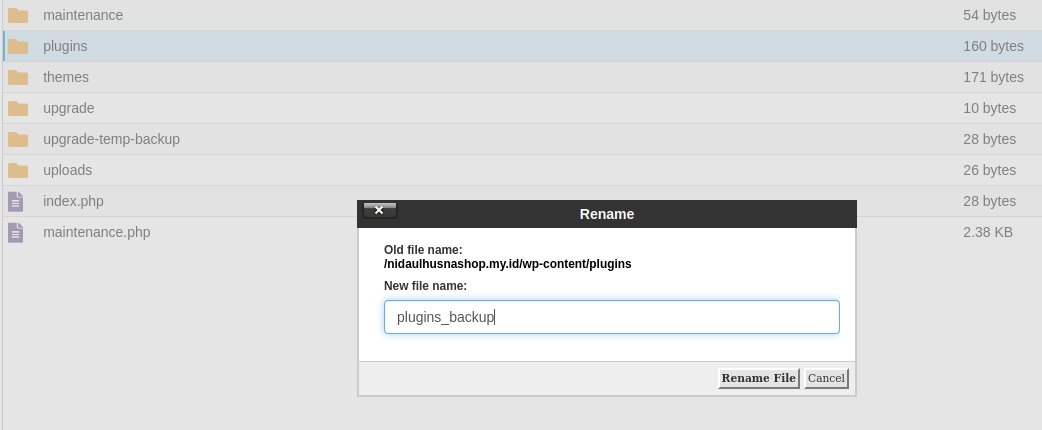
Task: Click the index.php file icon
Action: (16, 201)
